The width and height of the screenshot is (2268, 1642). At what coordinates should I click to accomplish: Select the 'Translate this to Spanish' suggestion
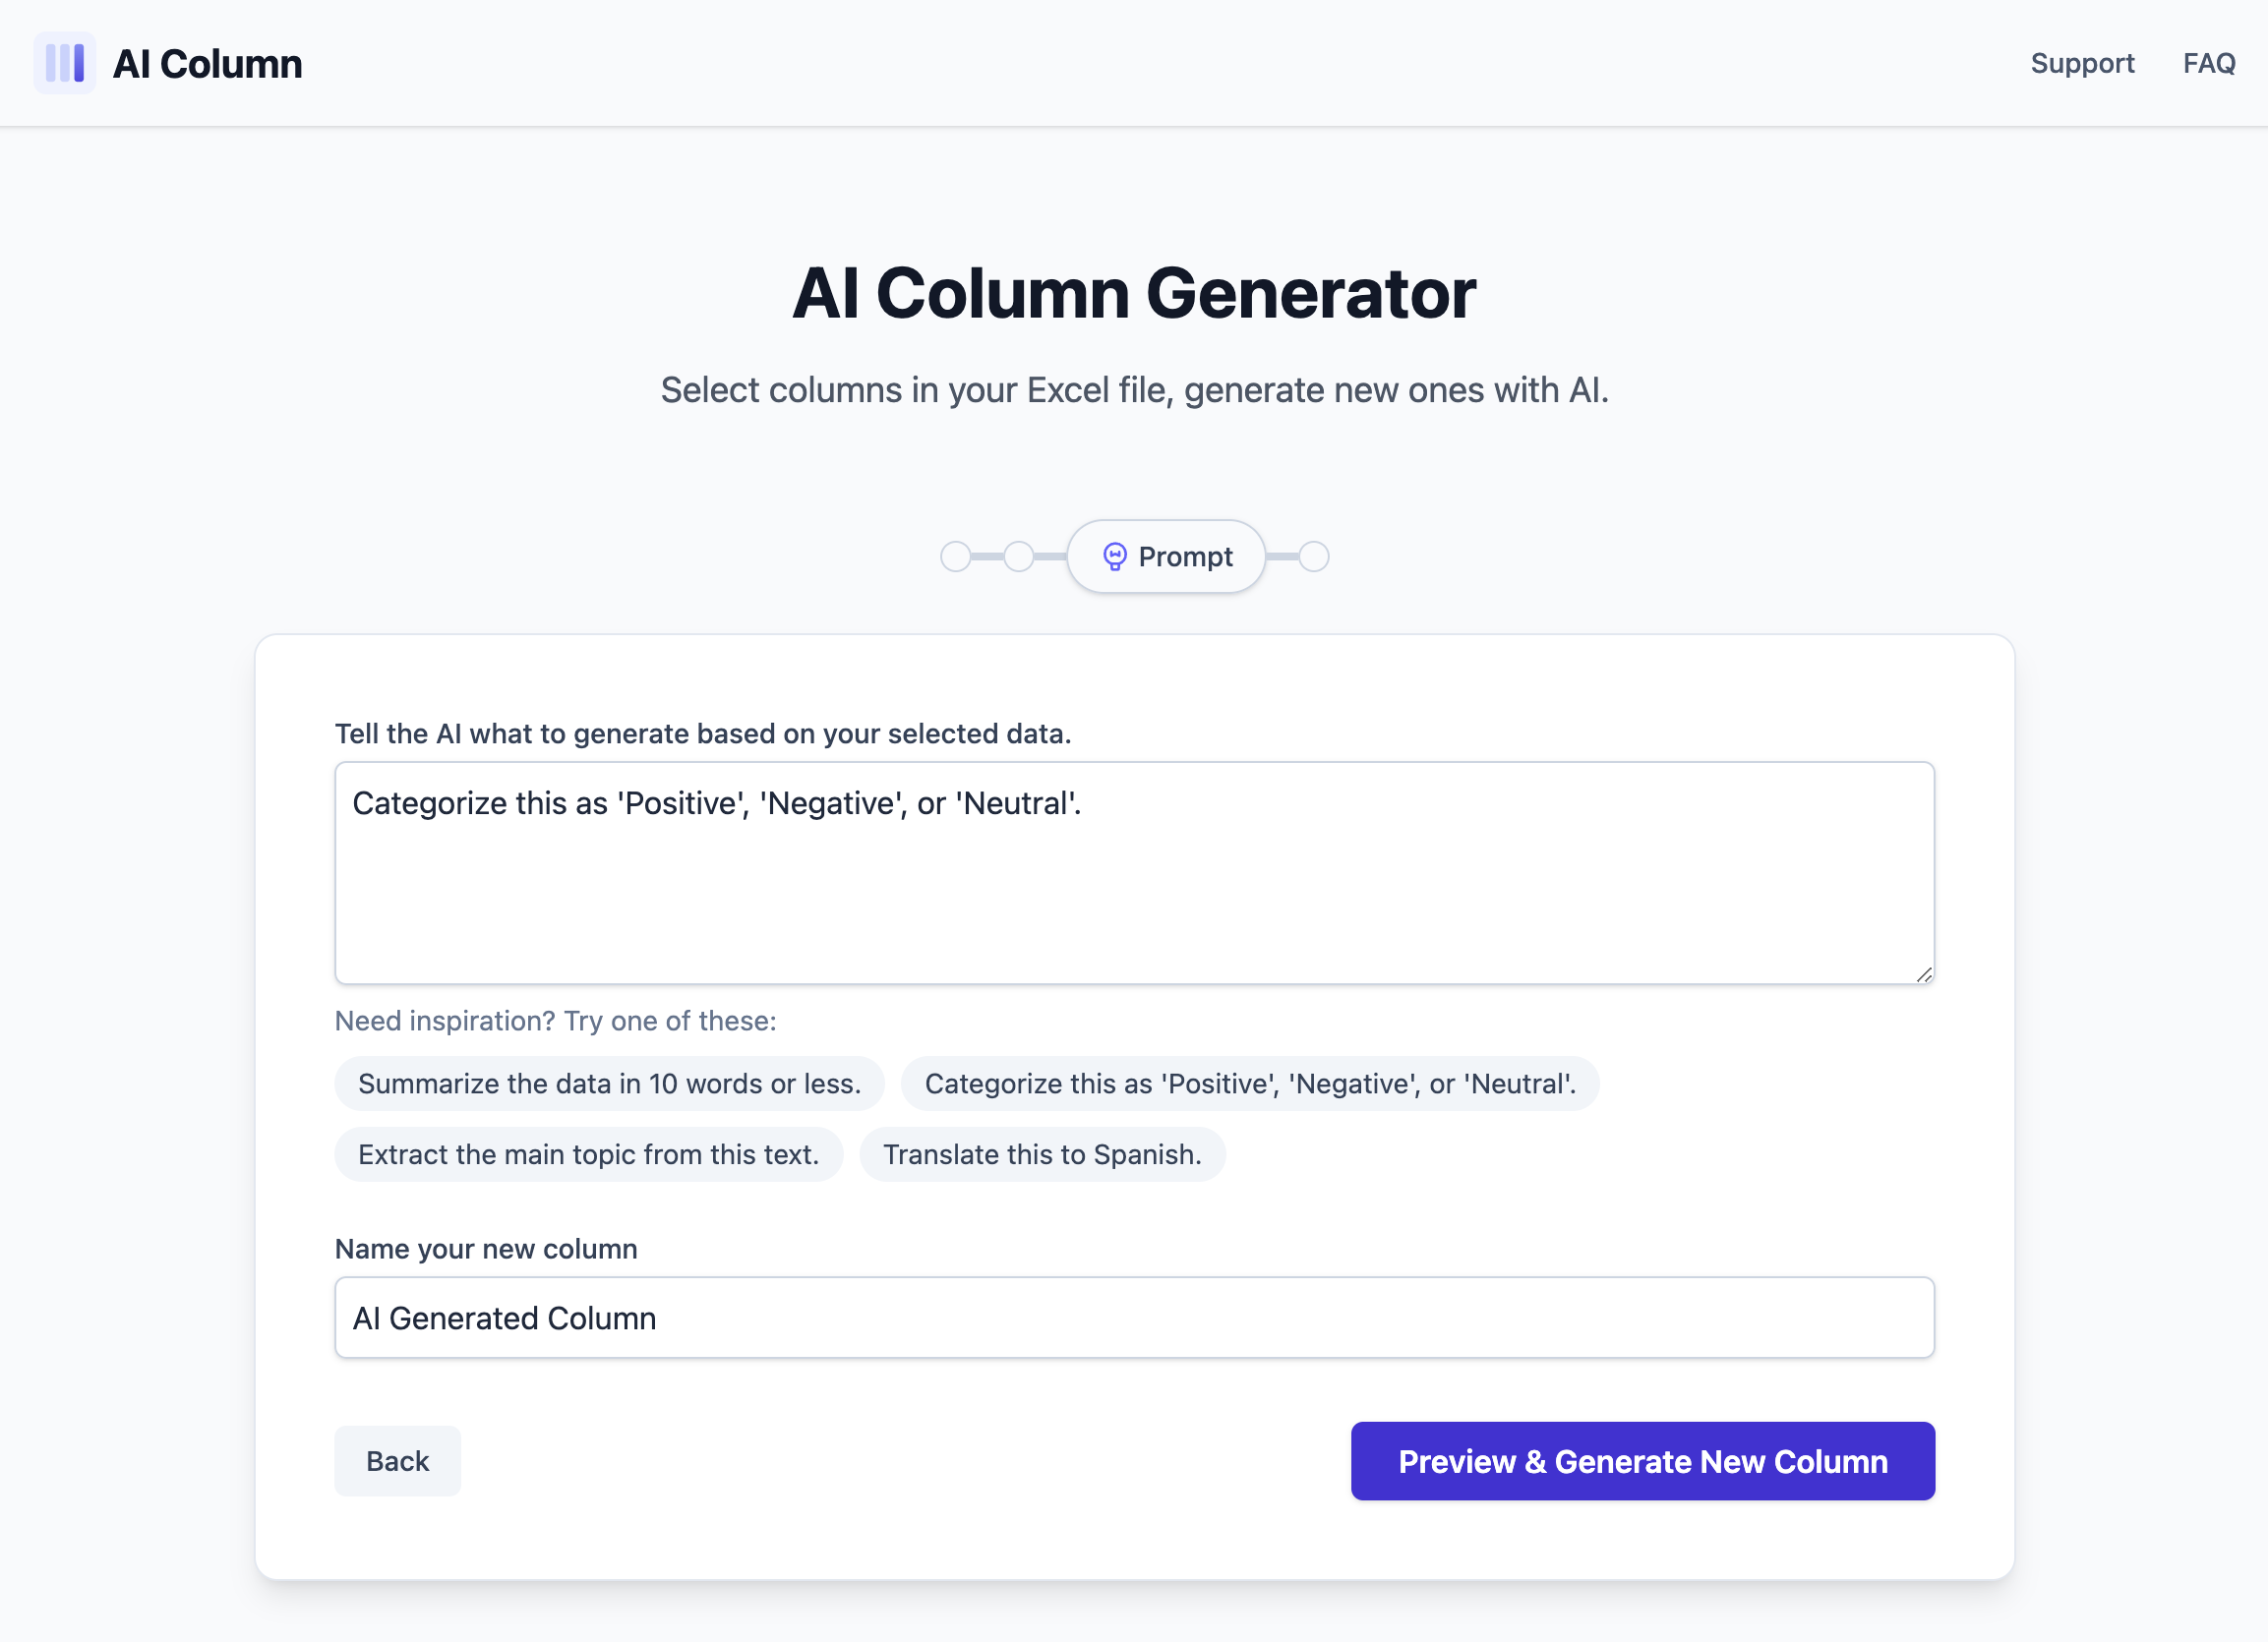1042,1154
